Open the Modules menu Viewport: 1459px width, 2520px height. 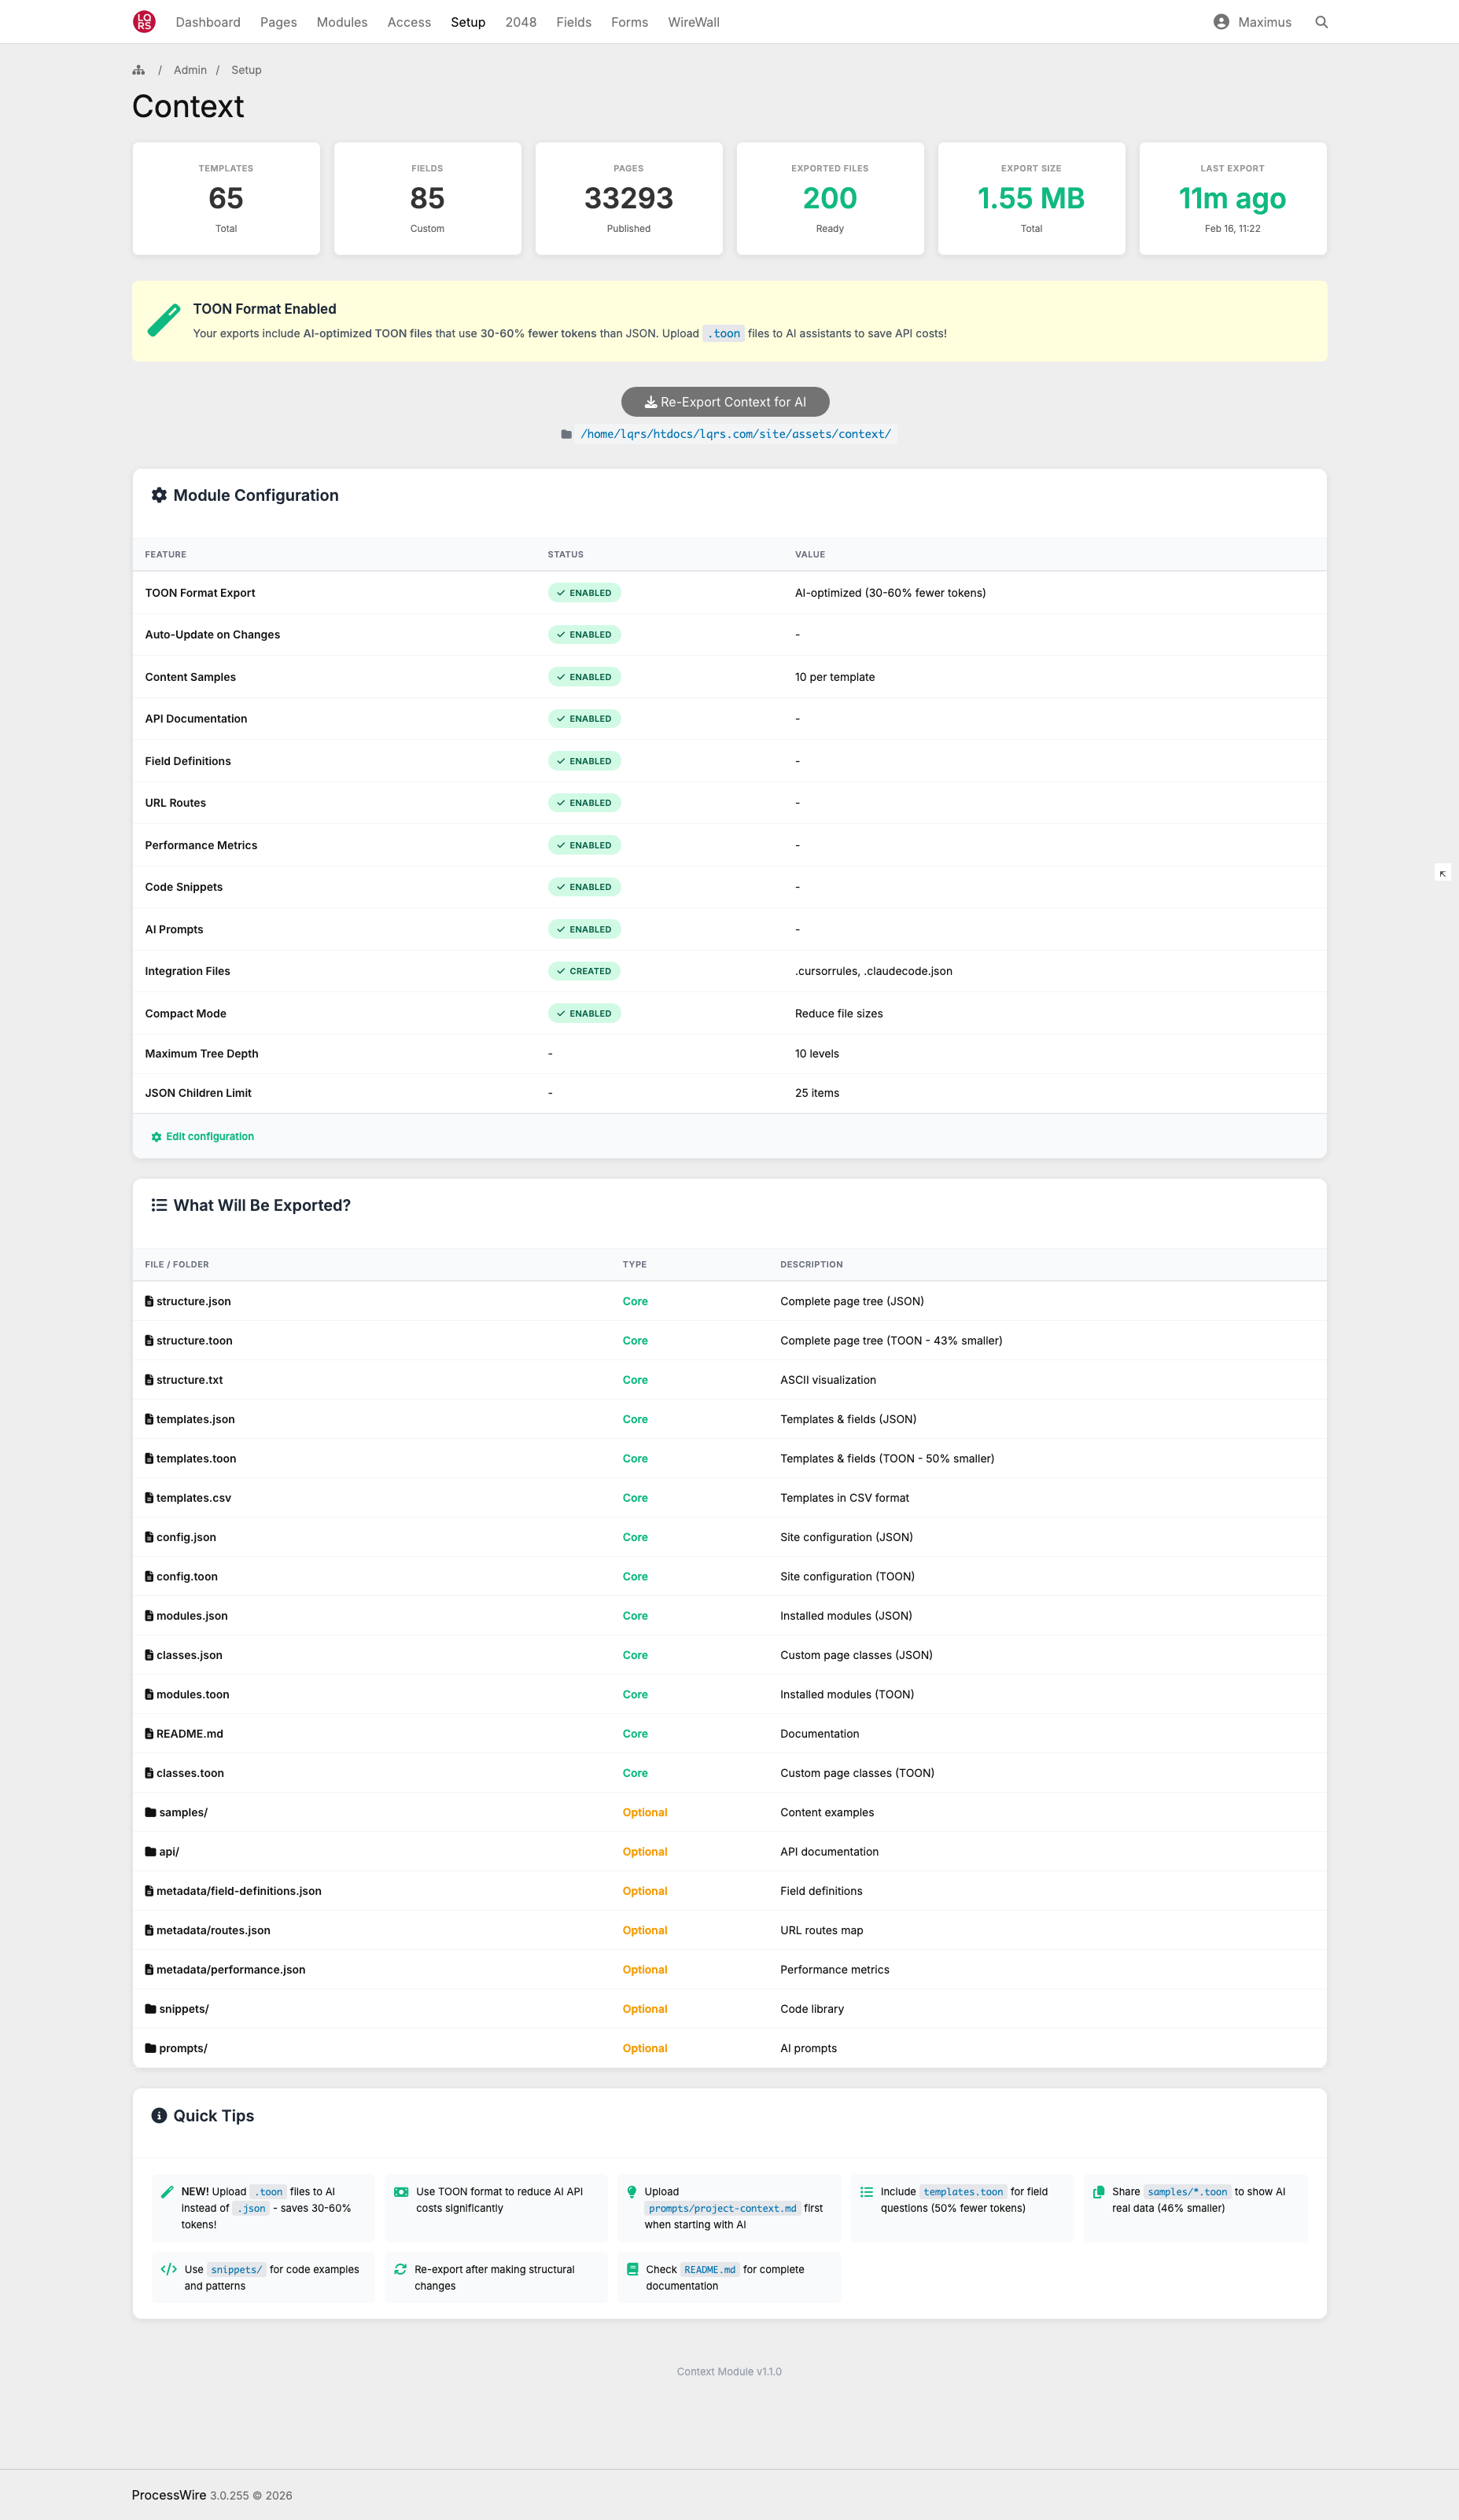click(342, 22)
